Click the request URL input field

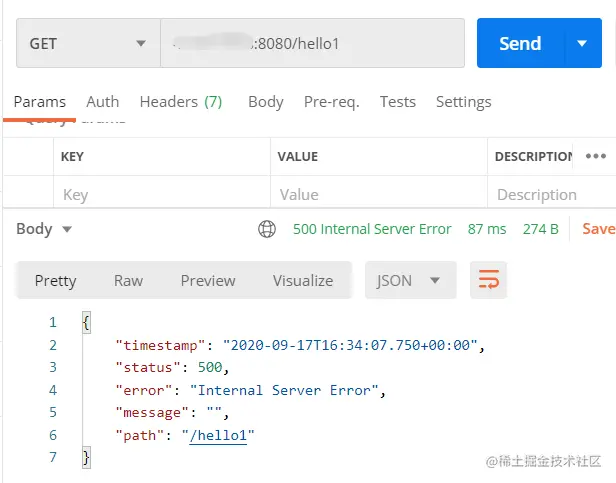tap(312, 44)
